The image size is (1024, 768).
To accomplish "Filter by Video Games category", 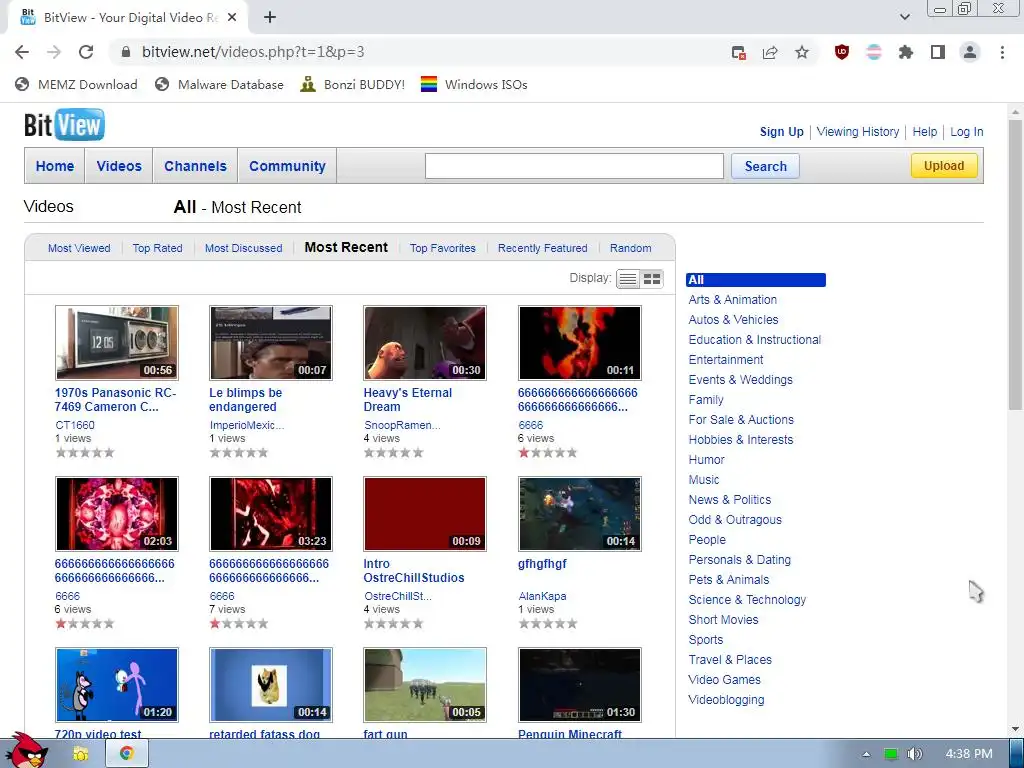I will pos(724,680).
